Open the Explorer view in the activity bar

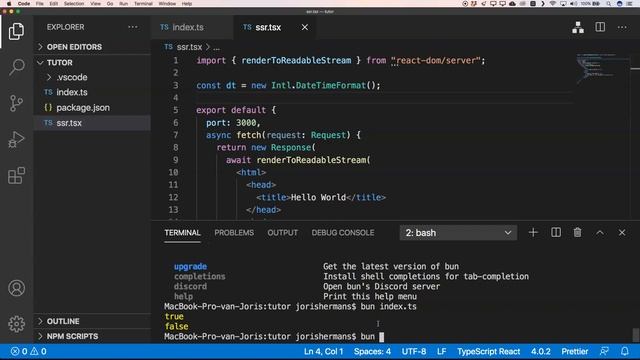16,31
